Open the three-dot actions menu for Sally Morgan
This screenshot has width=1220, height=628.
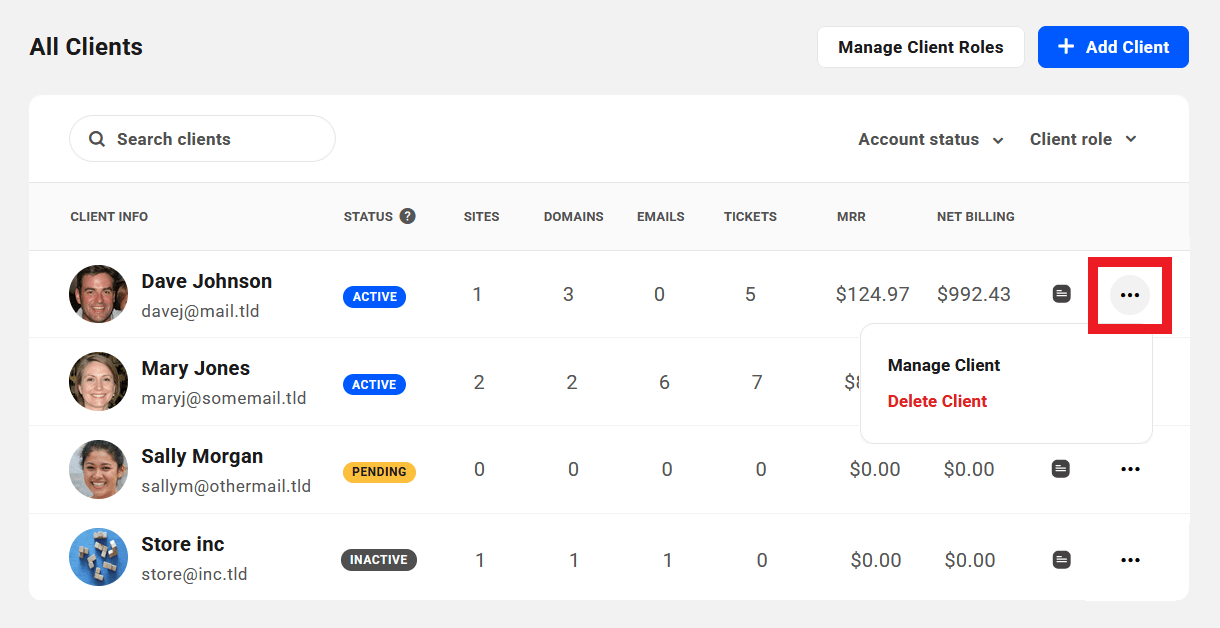click(x=1130, y=468)
